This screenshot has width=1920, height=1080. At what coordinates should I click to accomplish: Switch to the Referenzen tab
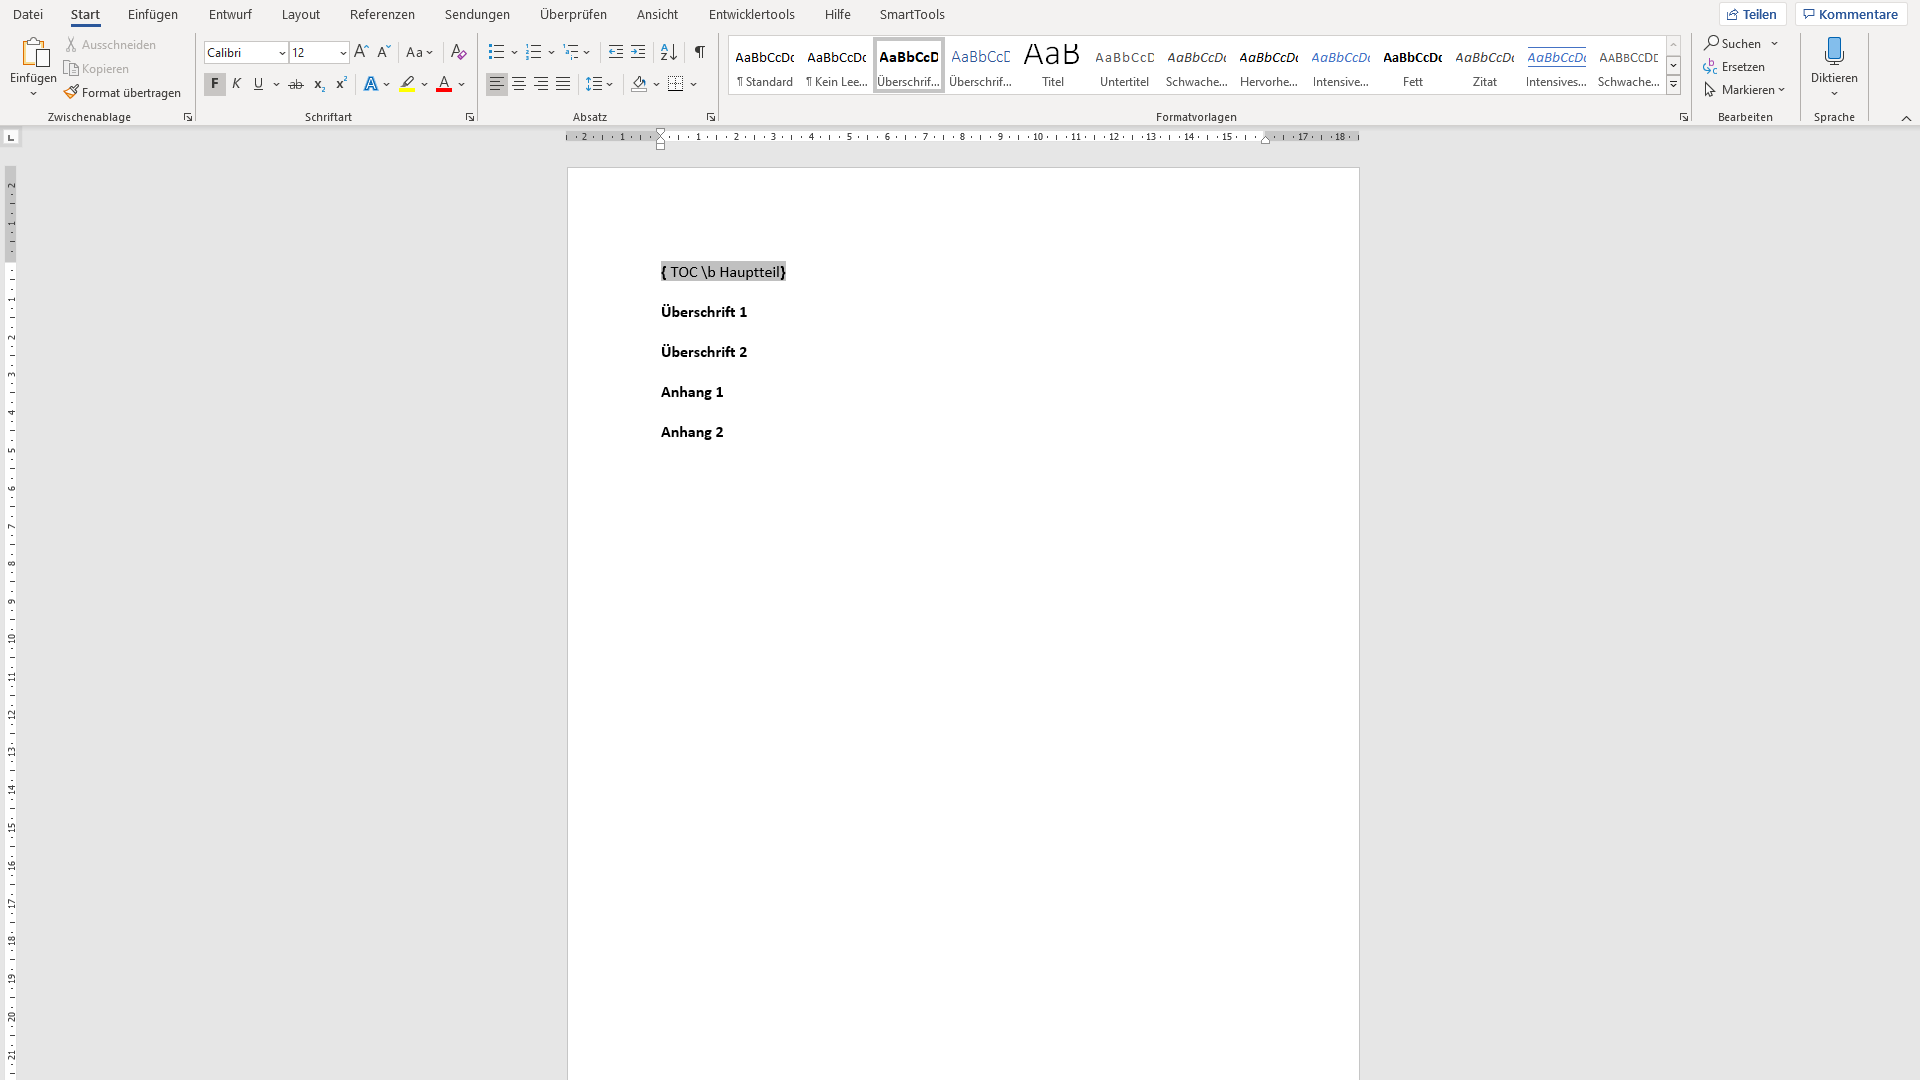click(382, 14)
